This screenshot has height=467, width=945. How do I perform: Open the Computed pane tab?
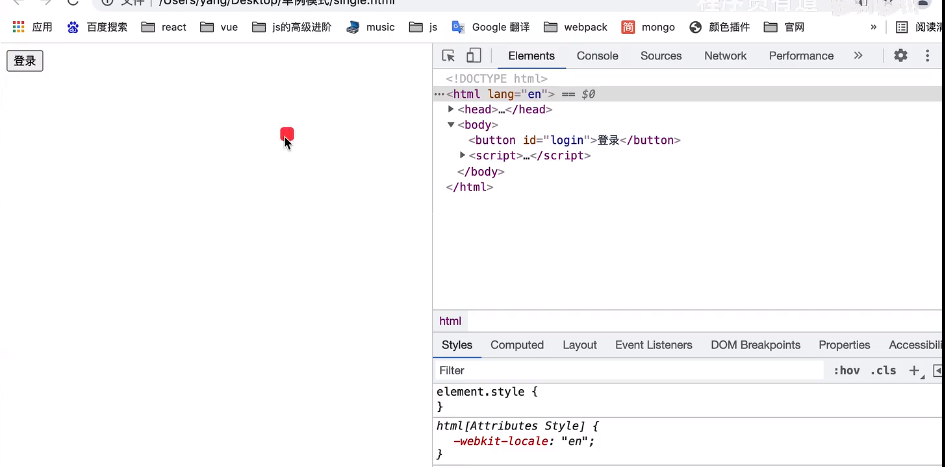[x=516, y=345]
